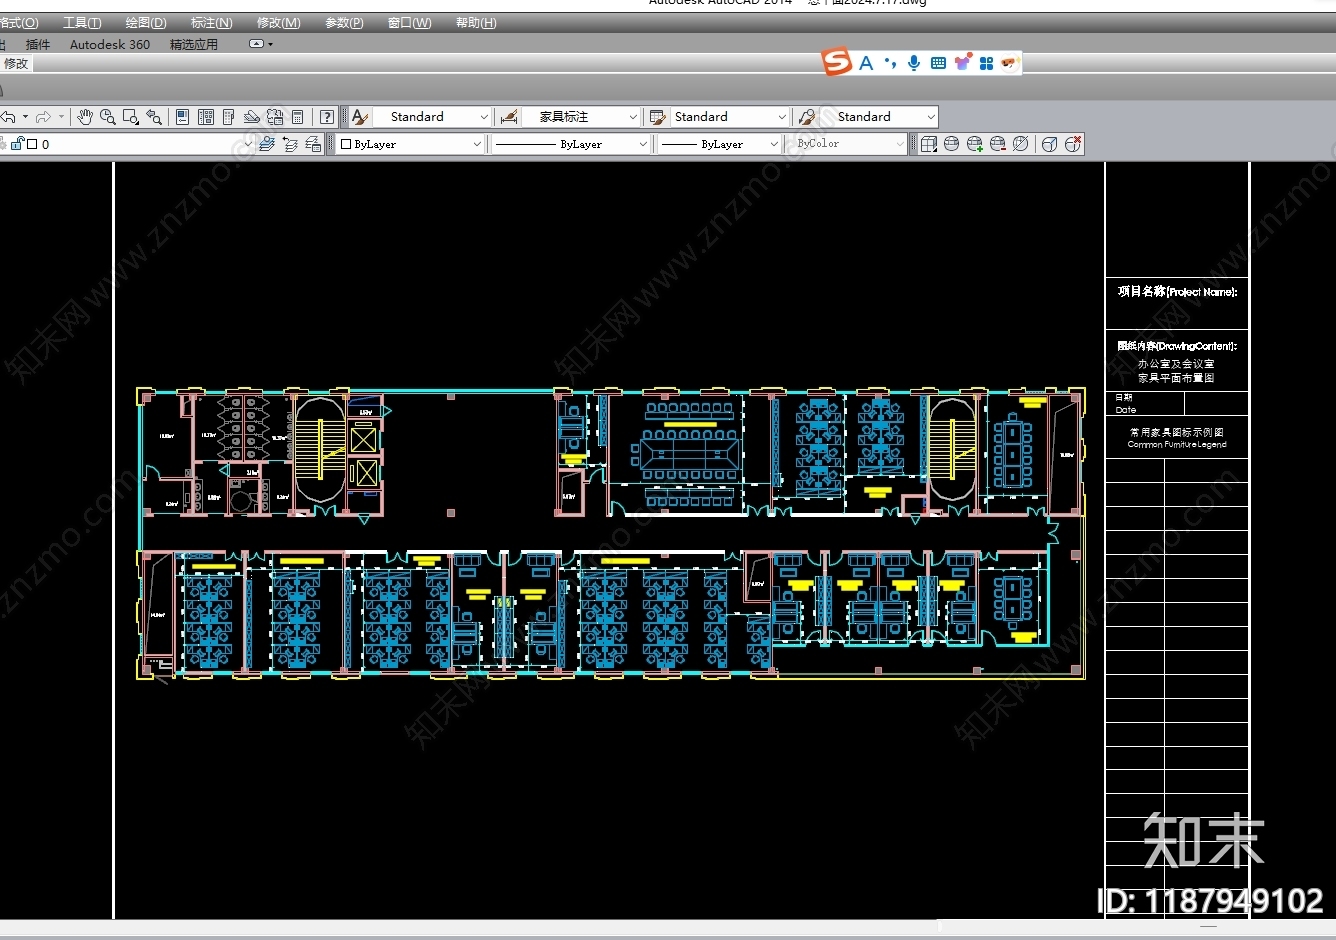The width and height of the screenshot is (1336, 940).
Task: Open the 帮助(H) menu
Action: 476,23
